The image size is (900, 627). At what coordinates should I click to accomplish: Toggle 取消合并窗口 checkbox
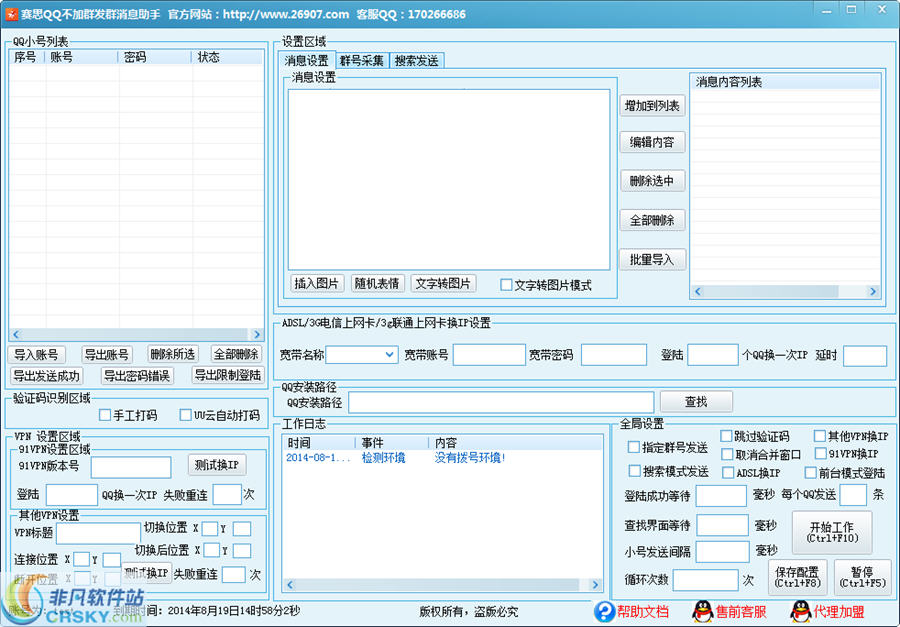[x=727, y=455]
